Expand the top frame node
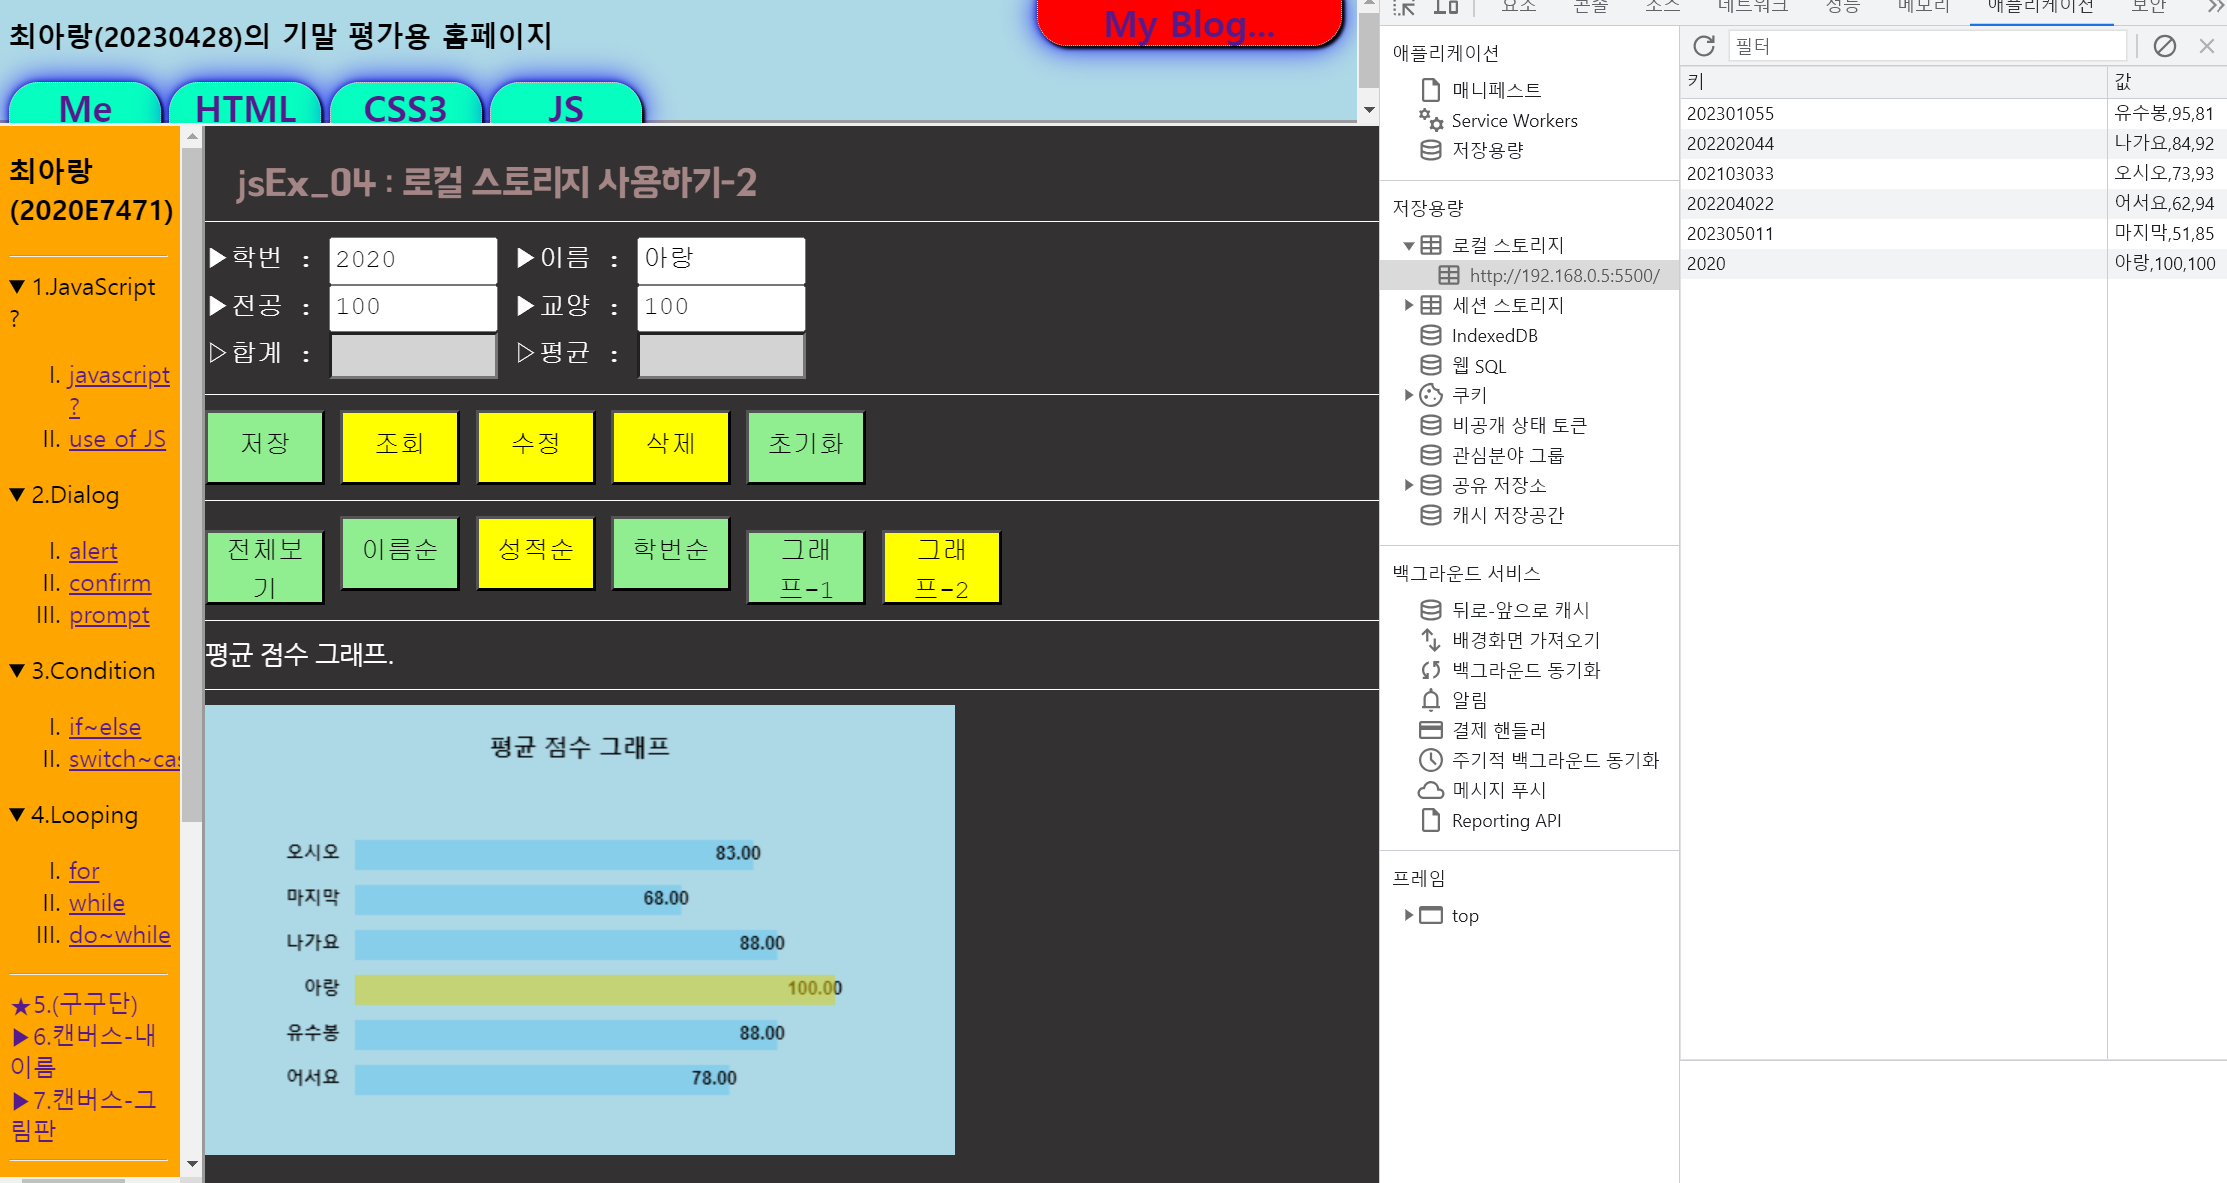This screenshot has height=1183, width=2227. (1408, 915)
